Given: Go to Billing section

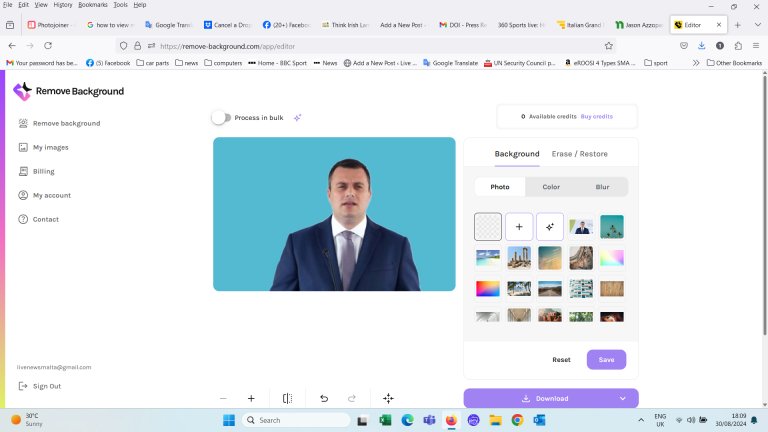Looking at the screenshot, I should 36,171.
